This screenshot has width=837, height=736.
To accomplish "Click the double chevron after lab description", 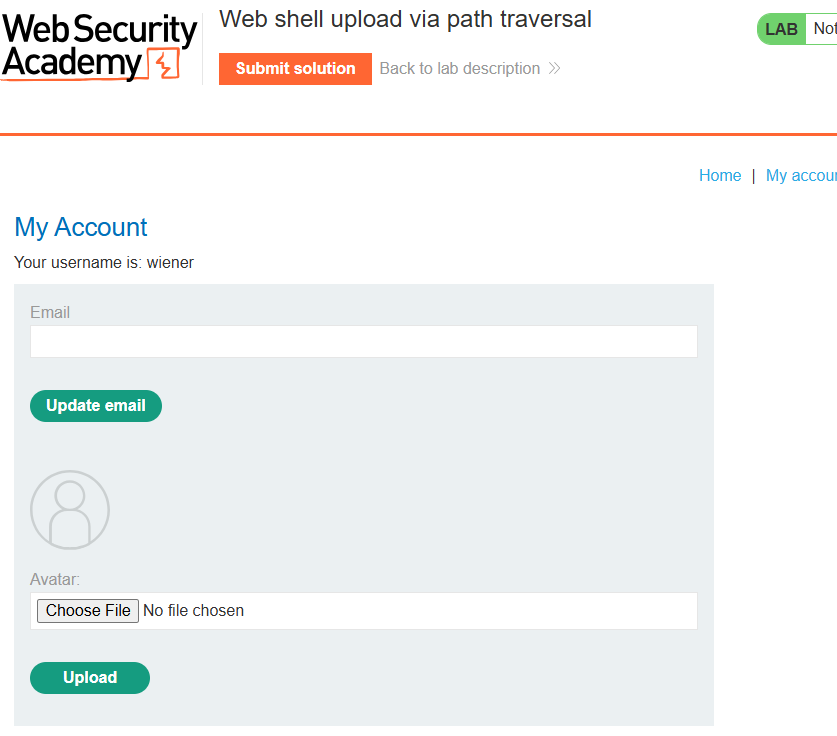I will (555, 68).
